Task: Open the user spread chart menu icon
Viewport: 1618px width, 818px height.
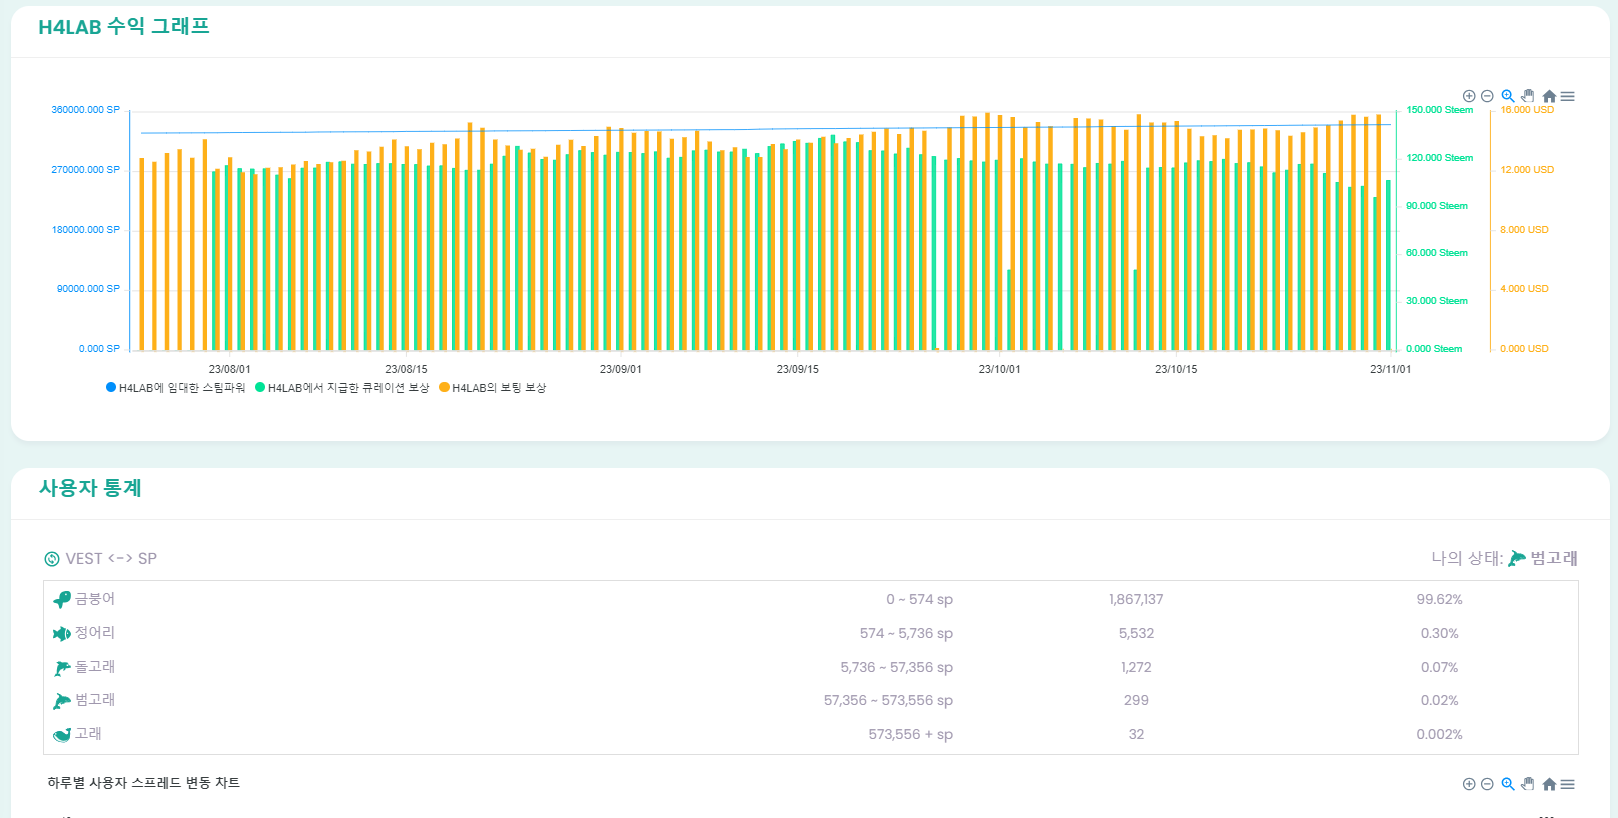Action: 1567,784
